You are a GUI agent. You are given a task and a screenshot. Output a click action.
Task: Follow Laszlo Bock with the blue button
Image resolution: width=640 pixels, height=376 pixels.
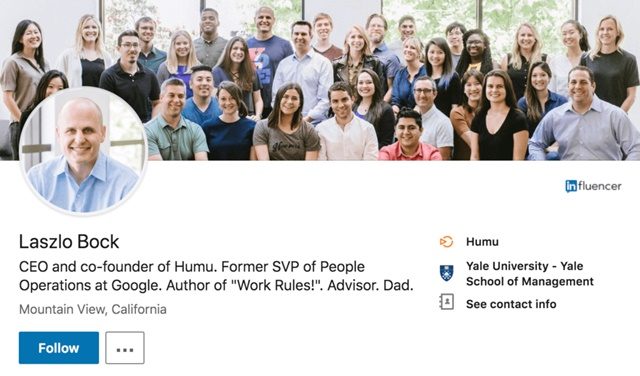[59, 348]
